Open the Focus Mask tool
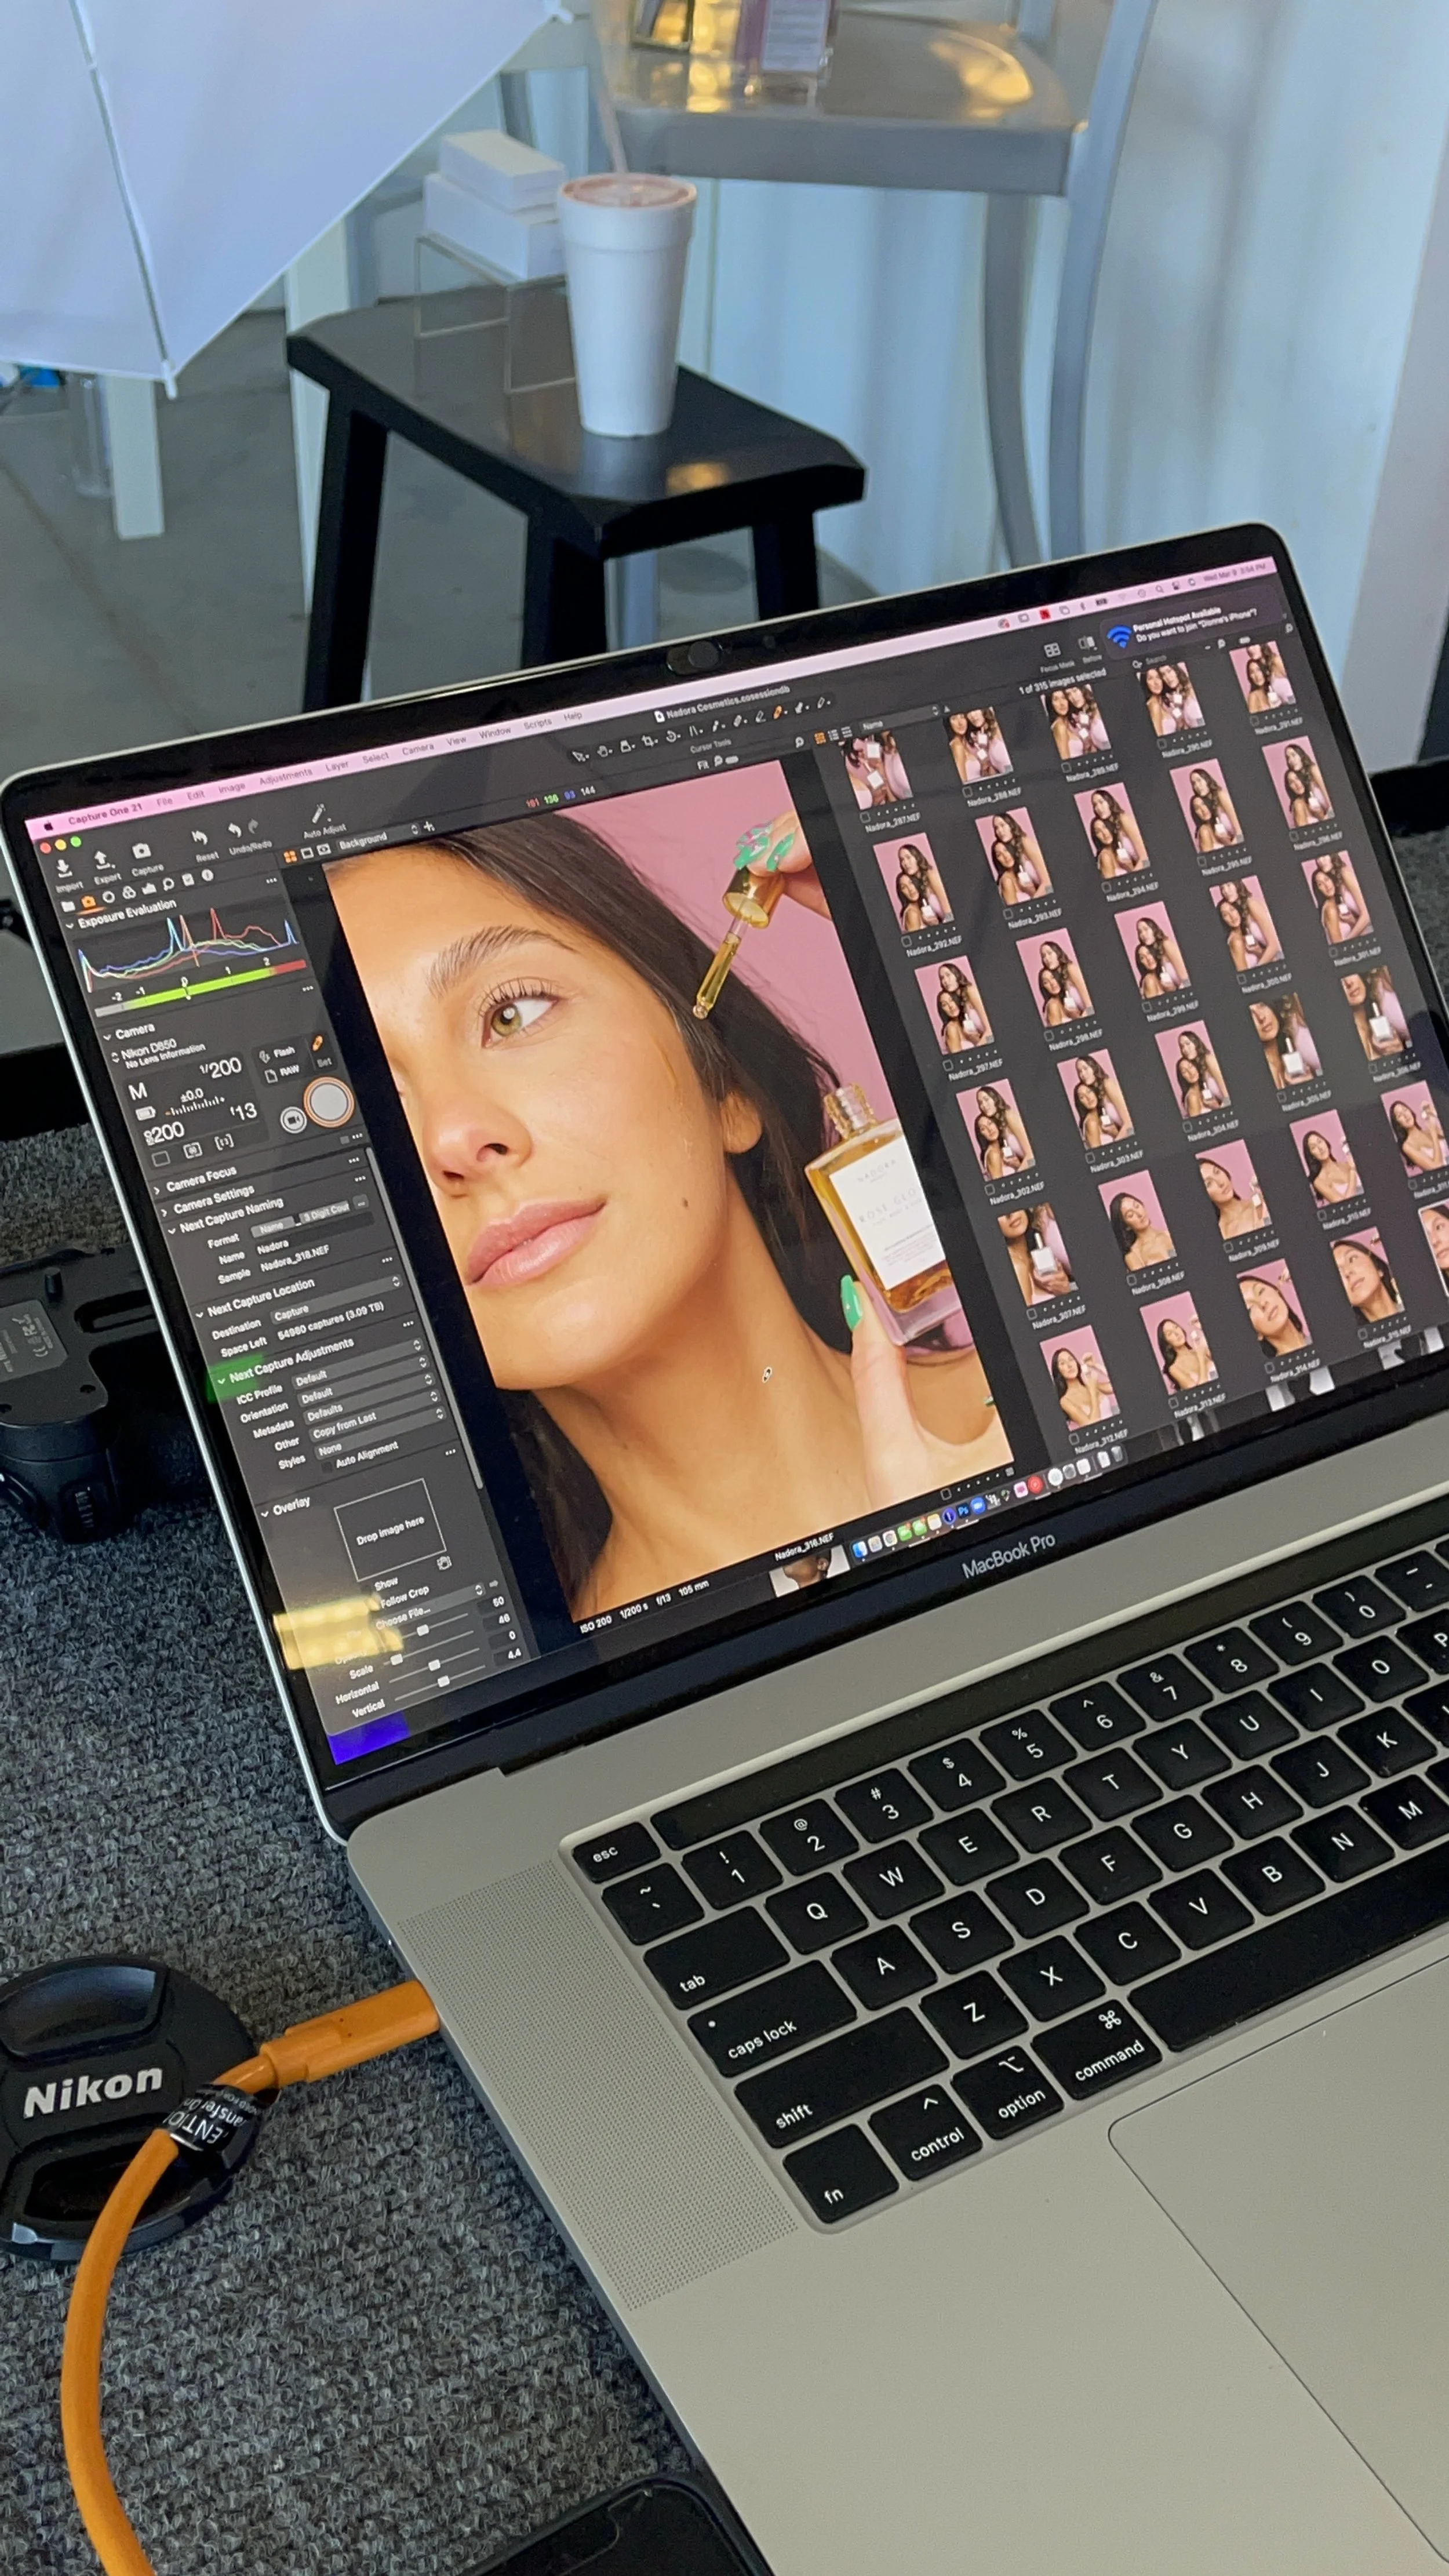The height and width of the screenshot is (2576, 1449). coord(1052,651)
